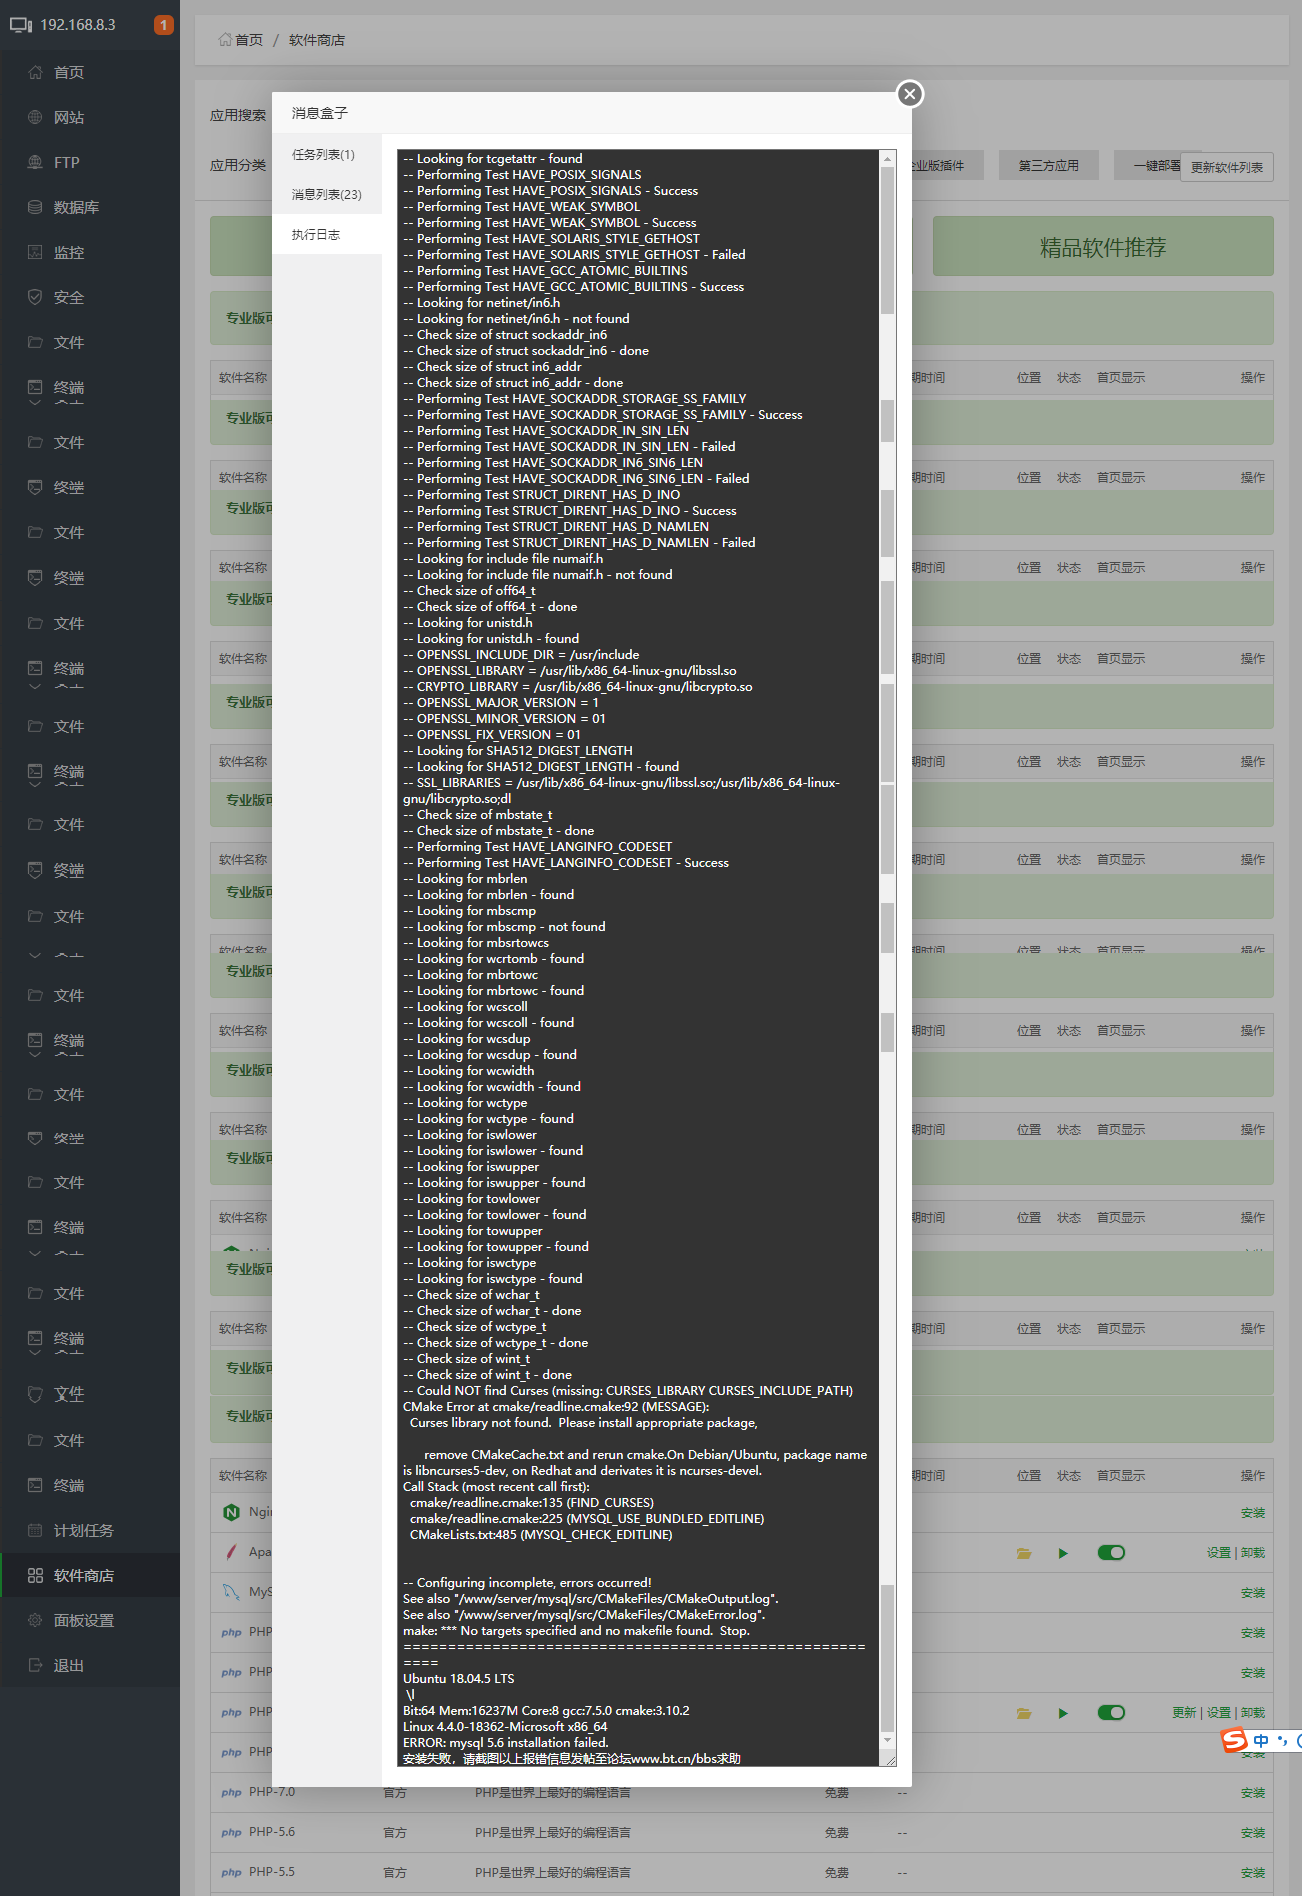Open 面板设置 panel settings in sidebar
Screen dimensions: 1302x1896
point(83,1620)
